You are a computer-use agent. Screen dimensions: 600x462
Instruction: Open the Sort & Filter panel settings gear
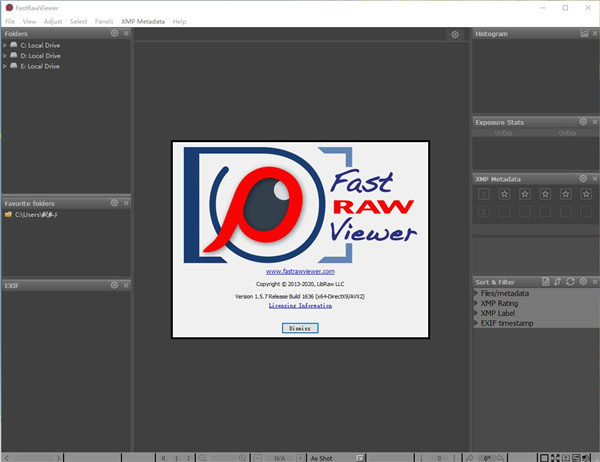point(582,282)
